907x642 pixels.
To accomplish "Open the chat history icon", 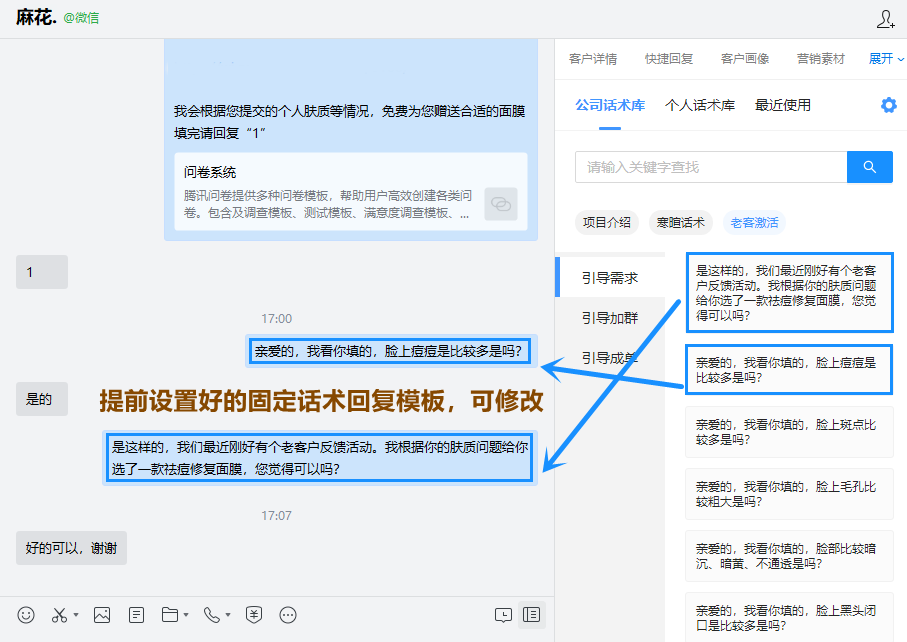I will coord(504,615).
